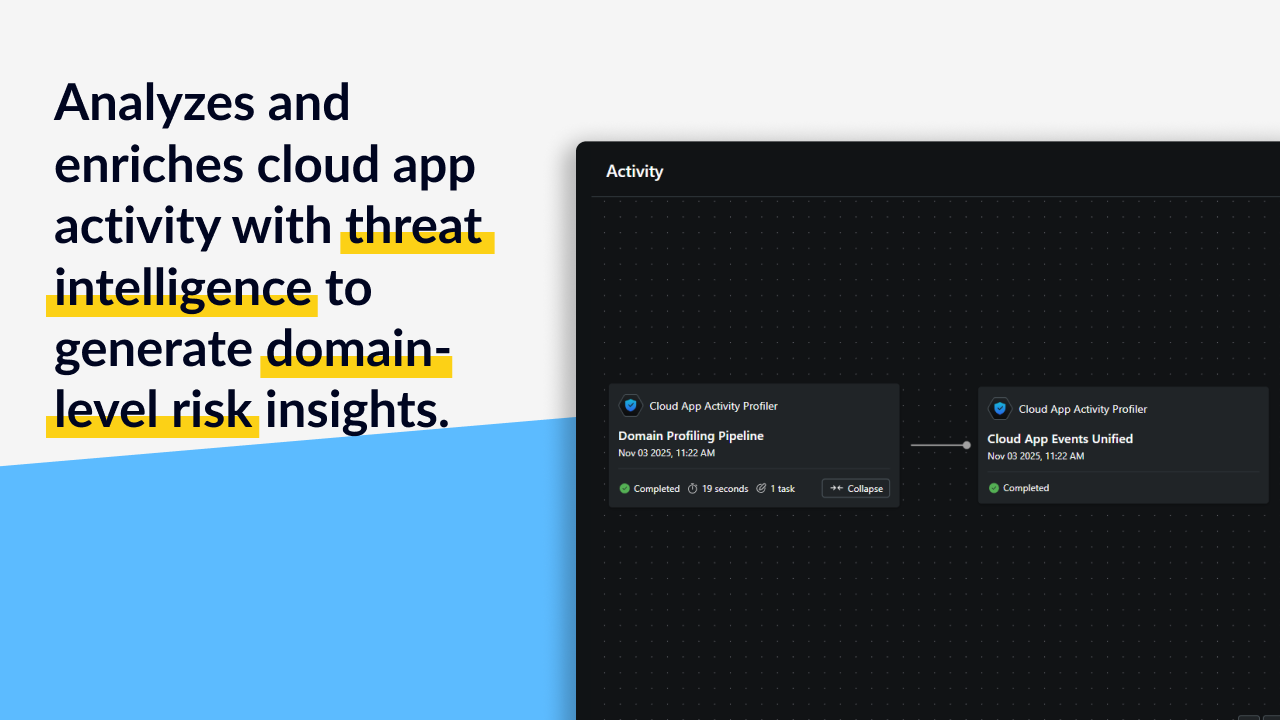Click the 1 task count label

(782, 489)
